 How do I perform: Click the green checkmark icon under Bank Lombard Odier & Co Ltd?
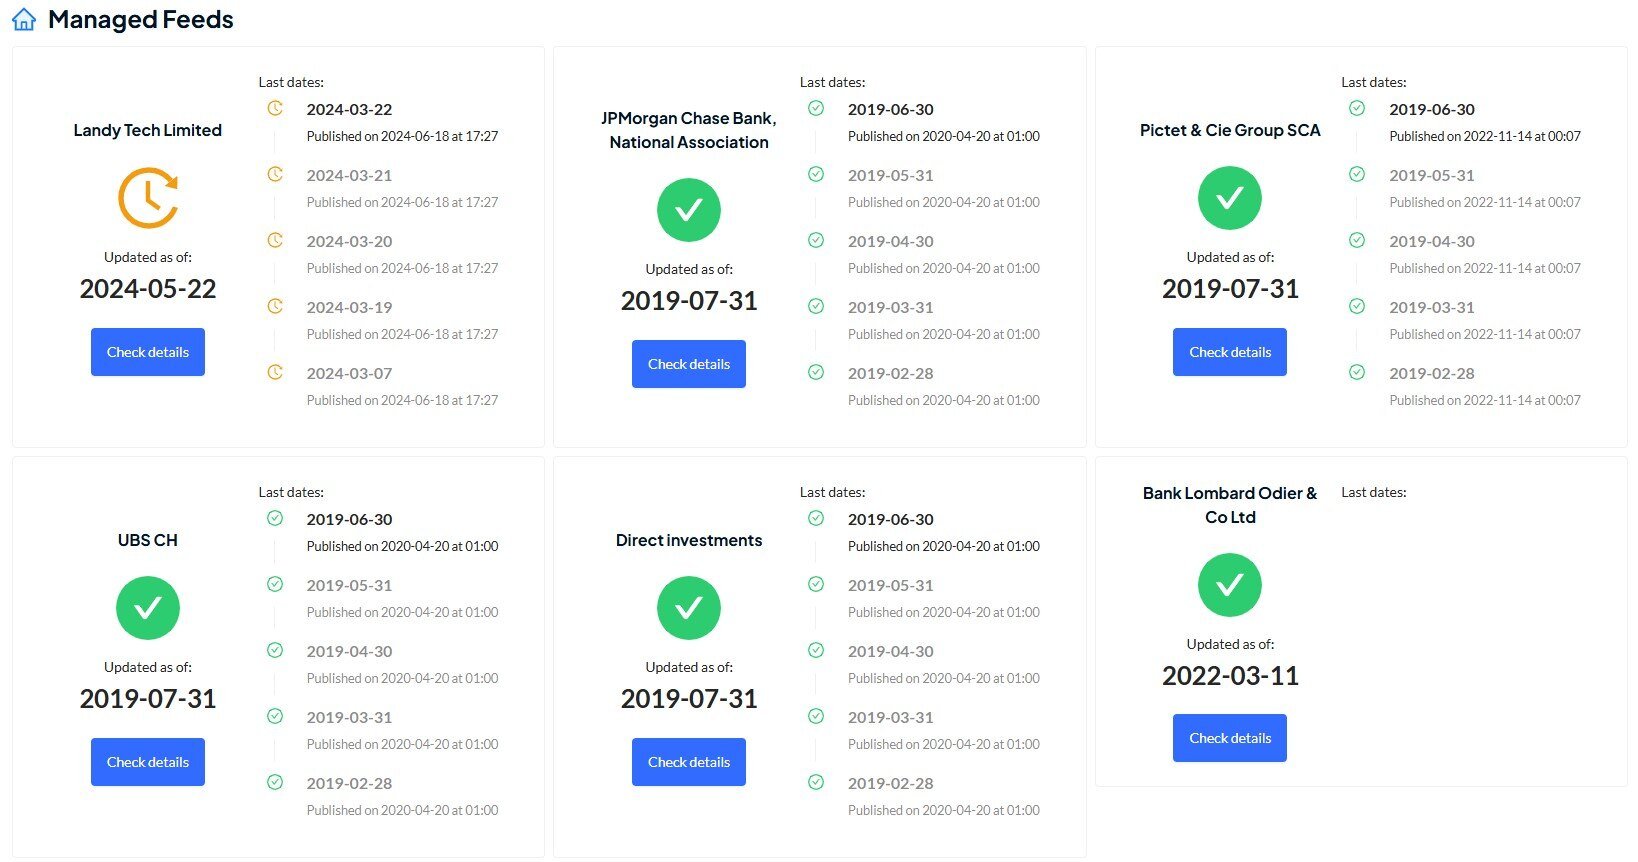click(1230, 585)
